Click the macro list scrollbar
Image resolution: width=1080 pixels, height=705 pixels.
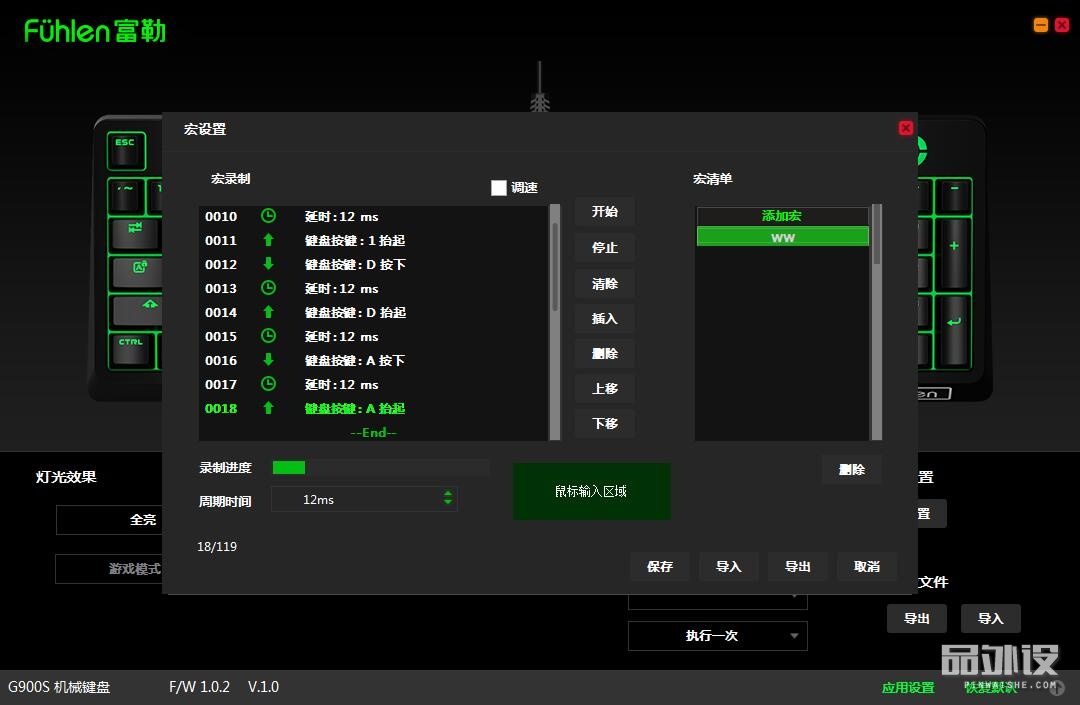click(x=877, y=320)
